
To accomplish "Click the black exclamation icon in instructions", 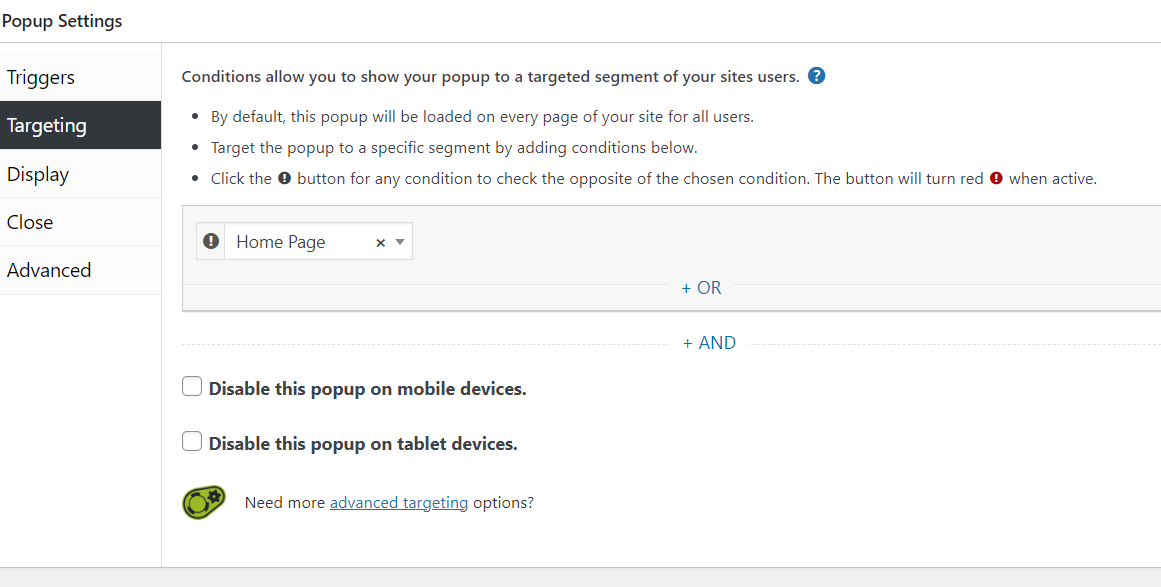I will tap(284, 179).
